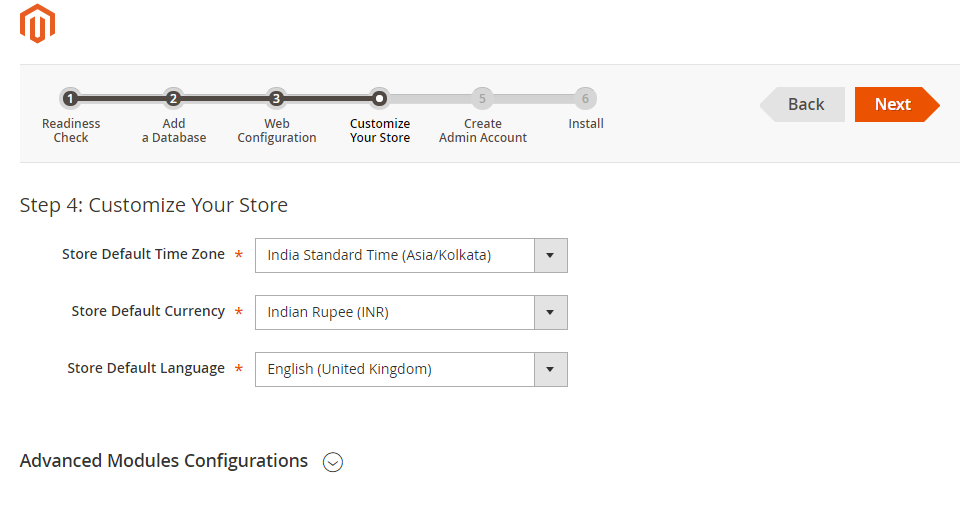Click the step 2 circle marker
Screen dimensions: 969x509
pos(173,98)
